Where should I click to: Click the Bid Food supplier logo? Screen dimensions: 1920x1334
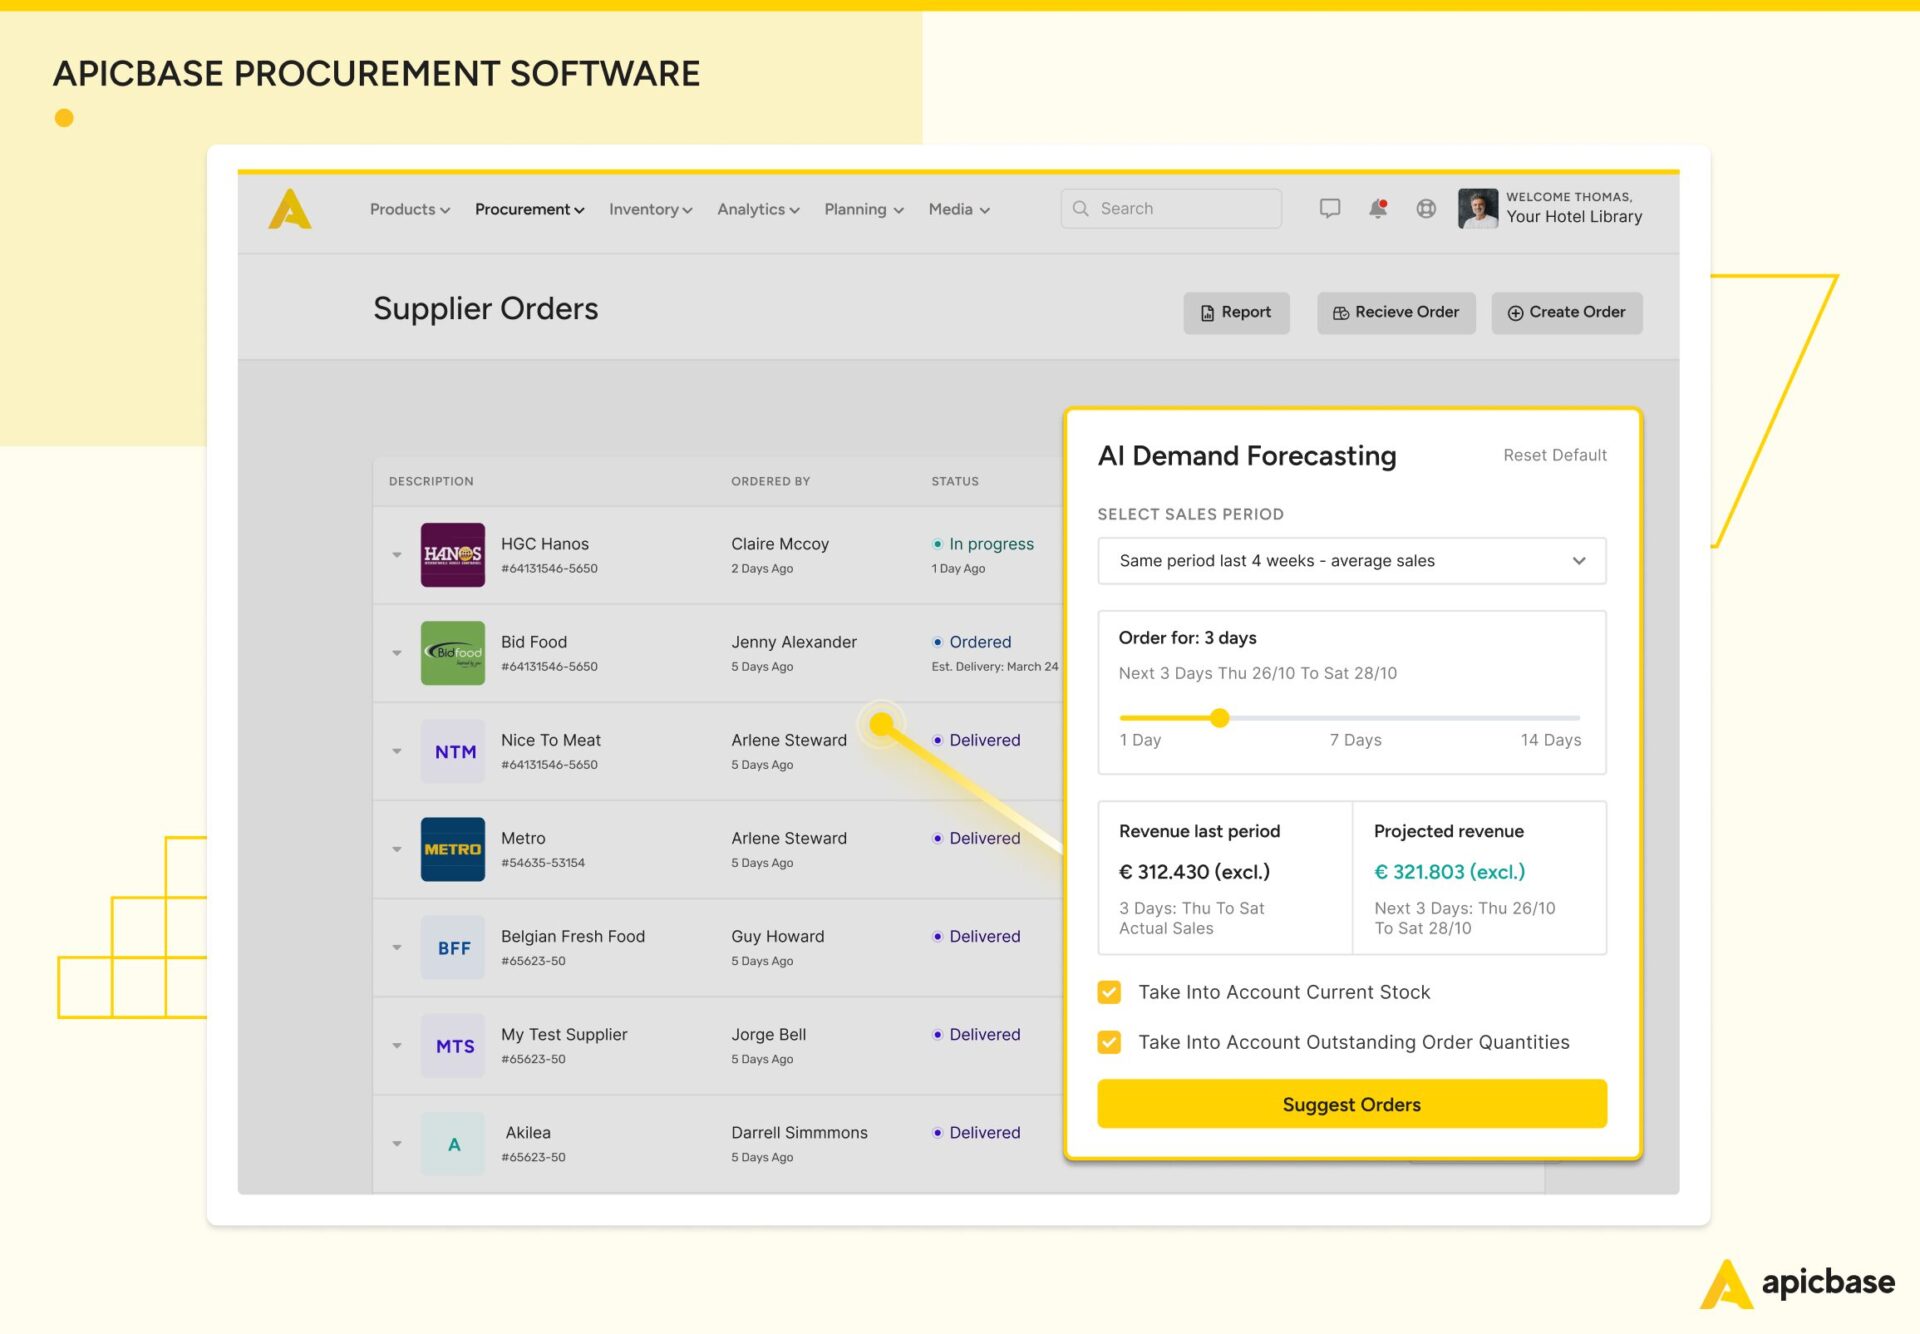tap(453, 653)
